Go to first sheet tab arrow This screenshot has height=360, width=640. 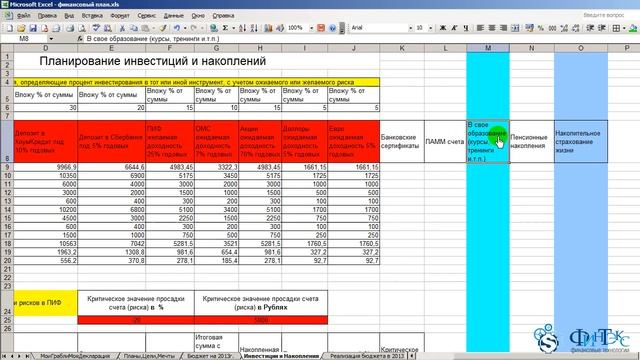(4, 356)
